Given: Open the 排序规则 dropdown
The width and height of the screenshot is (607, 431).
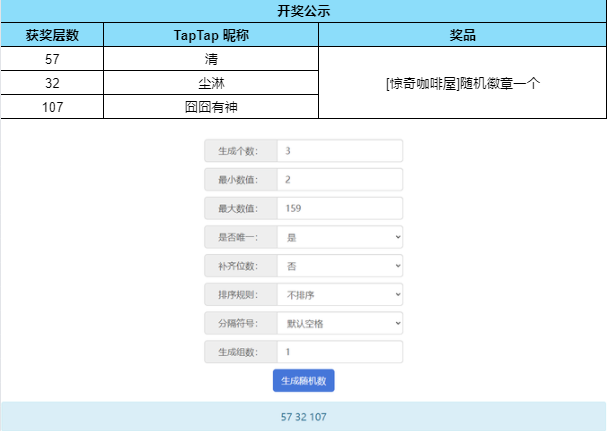Looking at the screenshot, I should click(x=340, y=294).
